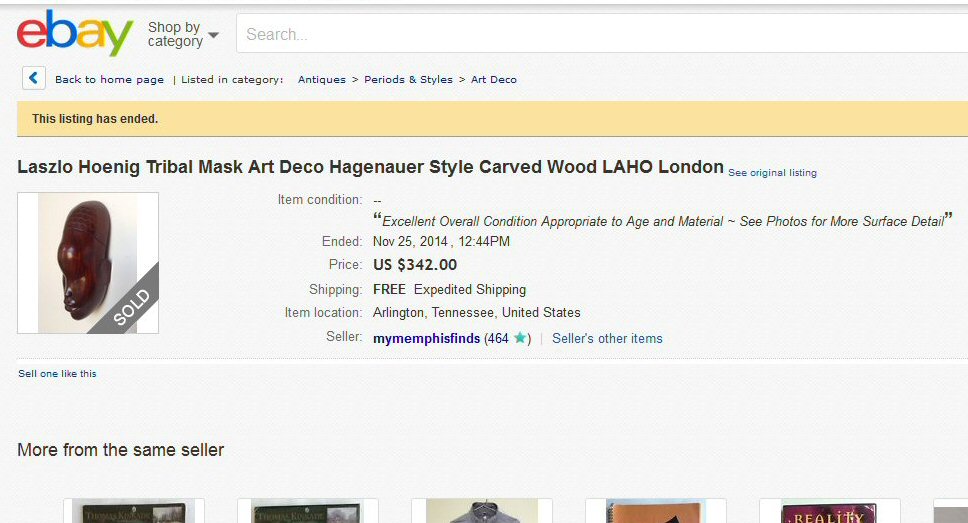Open the orange notebook item thumbnail
The height and width of the screenshot is (523, 968).
click(x=656, y=511)
